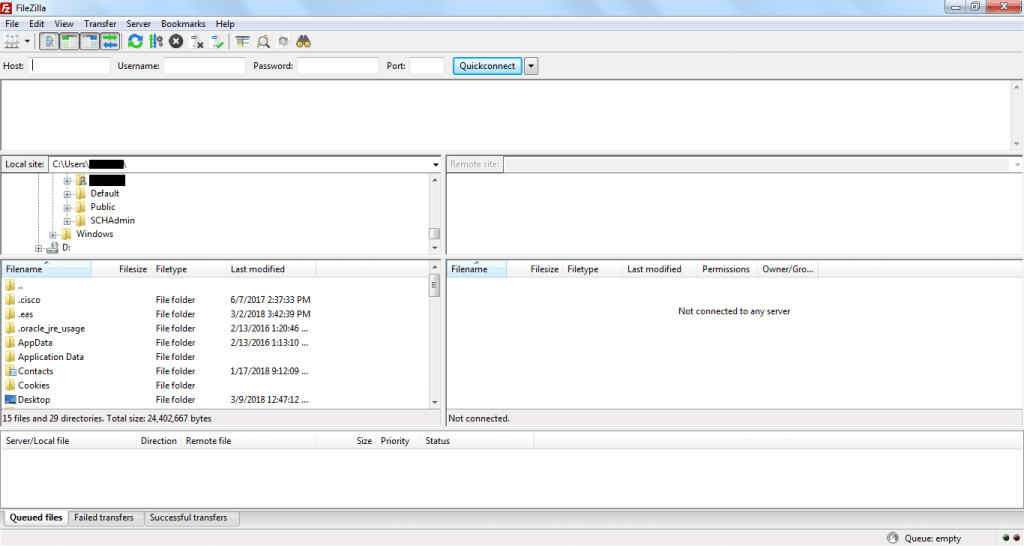Open the Local site path dropdown
This screenshot has height=546, width=1024.
click(x=436, y=165)
